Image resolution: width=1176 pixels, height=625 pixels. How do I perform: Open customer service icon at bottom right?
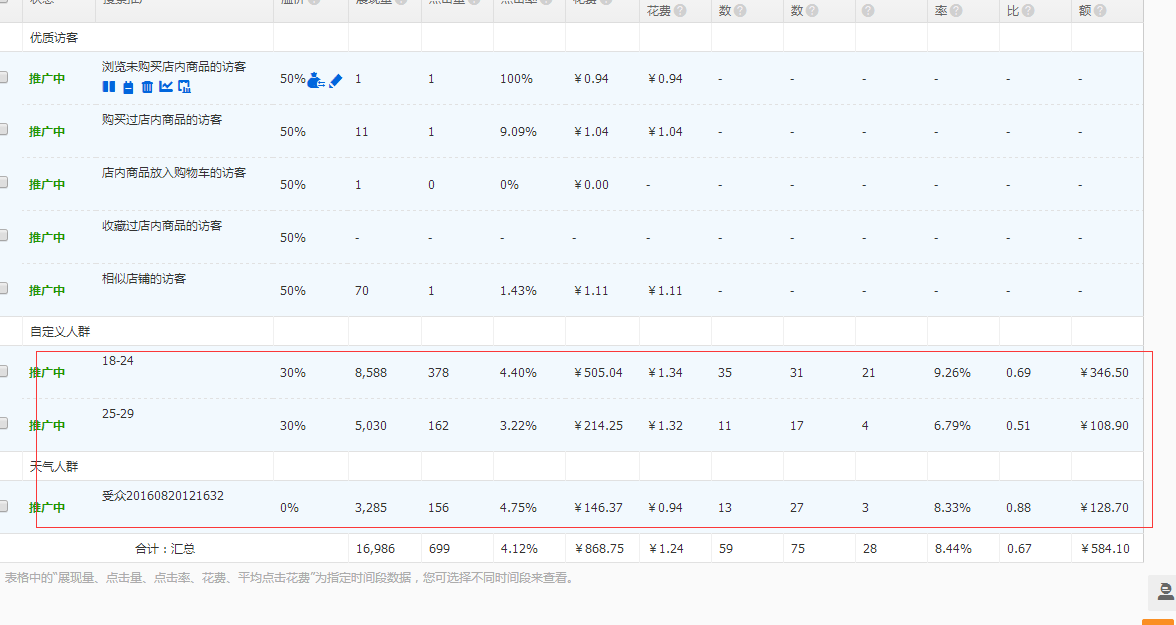[1165, 591]
